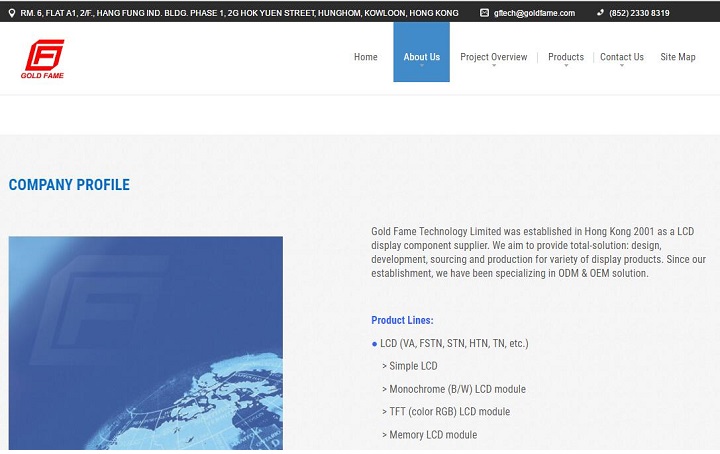The image size is (720, 454).
Task: Click the COMPANY PROFILE heading
Action: click(69, 185)
